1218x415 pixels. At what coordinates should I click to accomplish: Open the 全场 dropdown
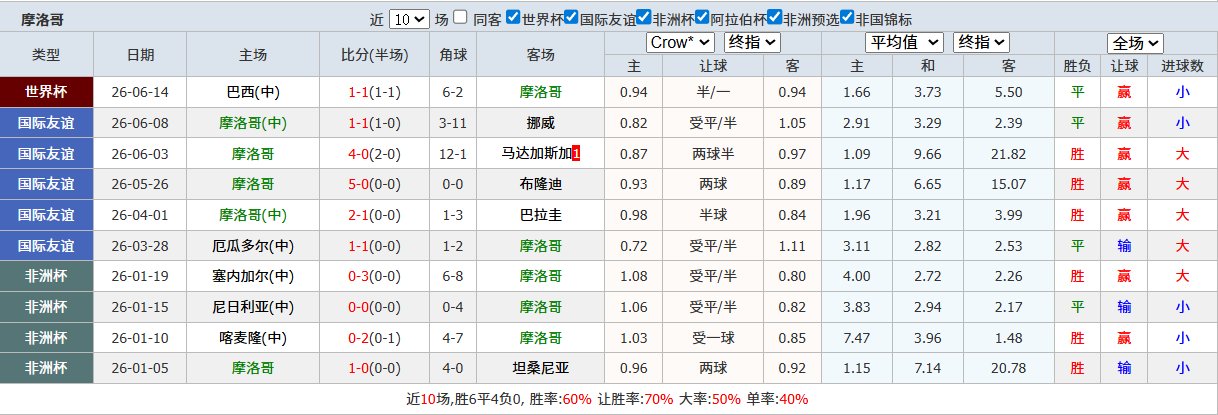click(x=1136, y=43)
